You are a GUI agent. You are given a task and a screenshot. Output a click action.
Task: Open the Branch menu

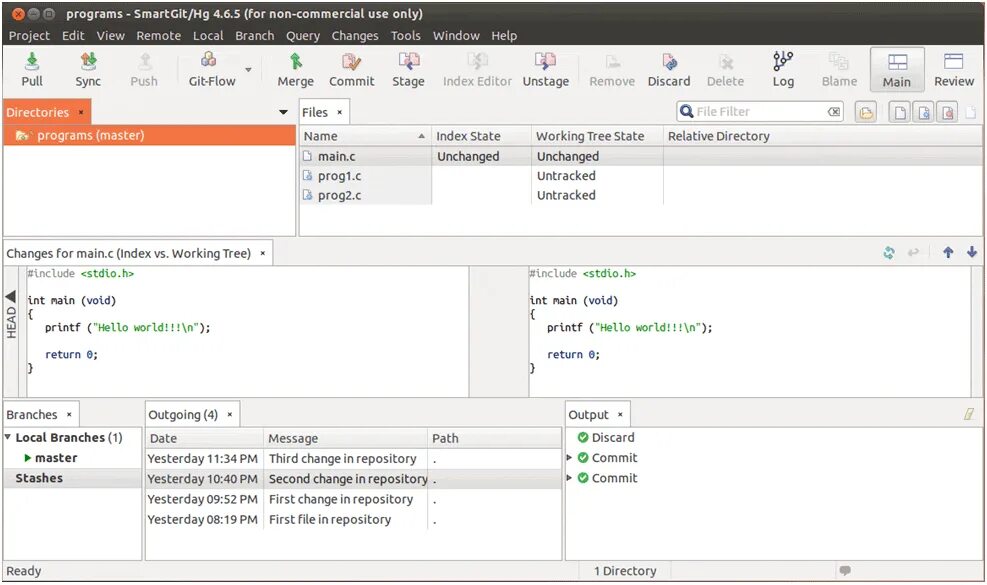pos(255,36)
